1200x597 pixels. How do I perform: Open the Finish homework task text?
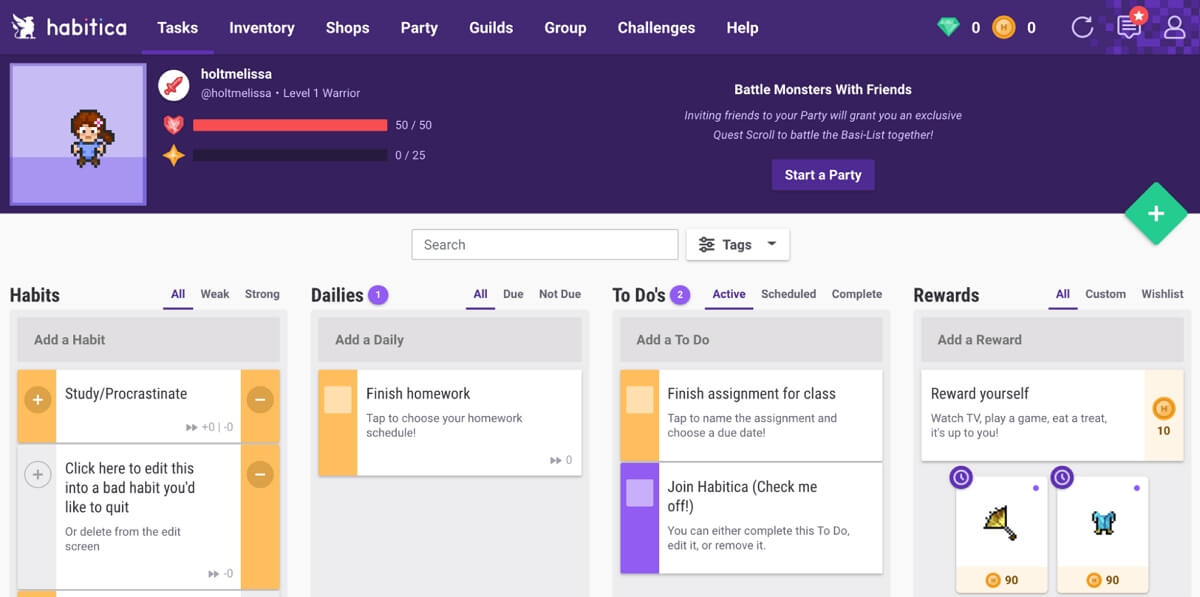418,394
